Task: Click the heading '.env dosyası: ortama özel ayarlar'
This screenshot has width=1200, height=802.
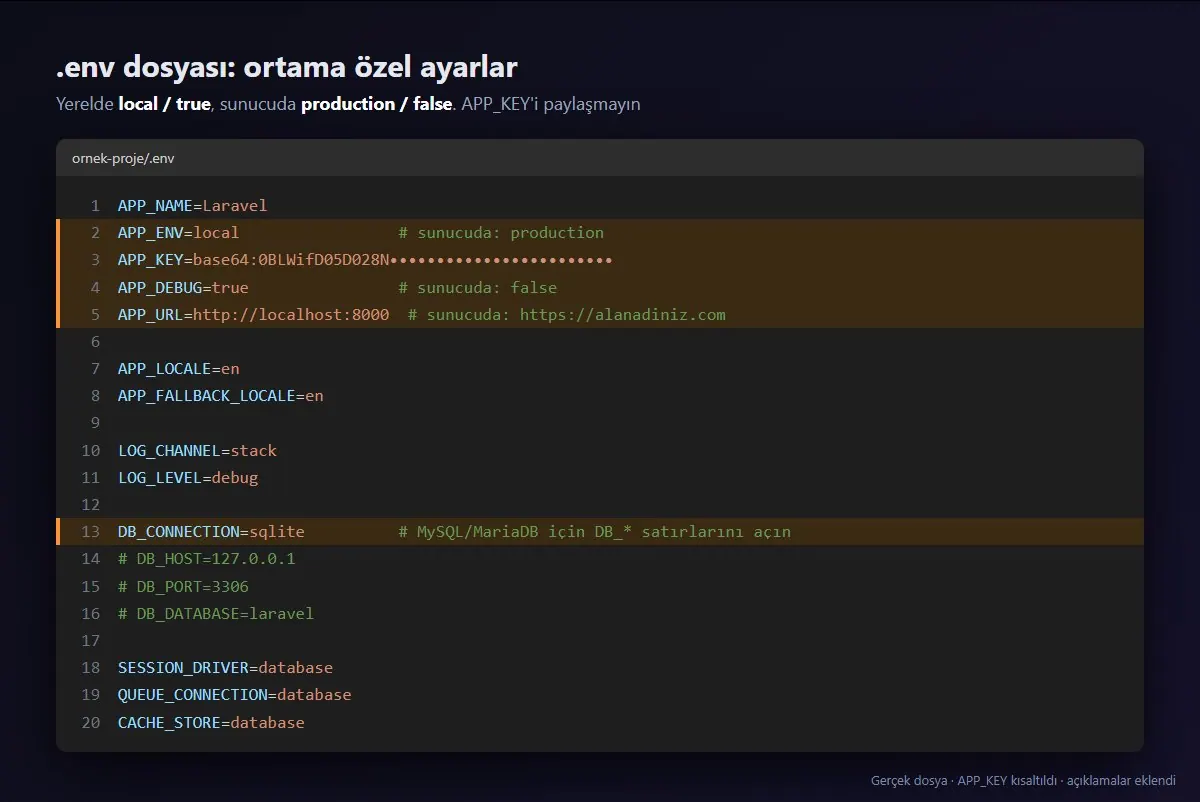Action: pyautogui.click(x=287, y=68)
